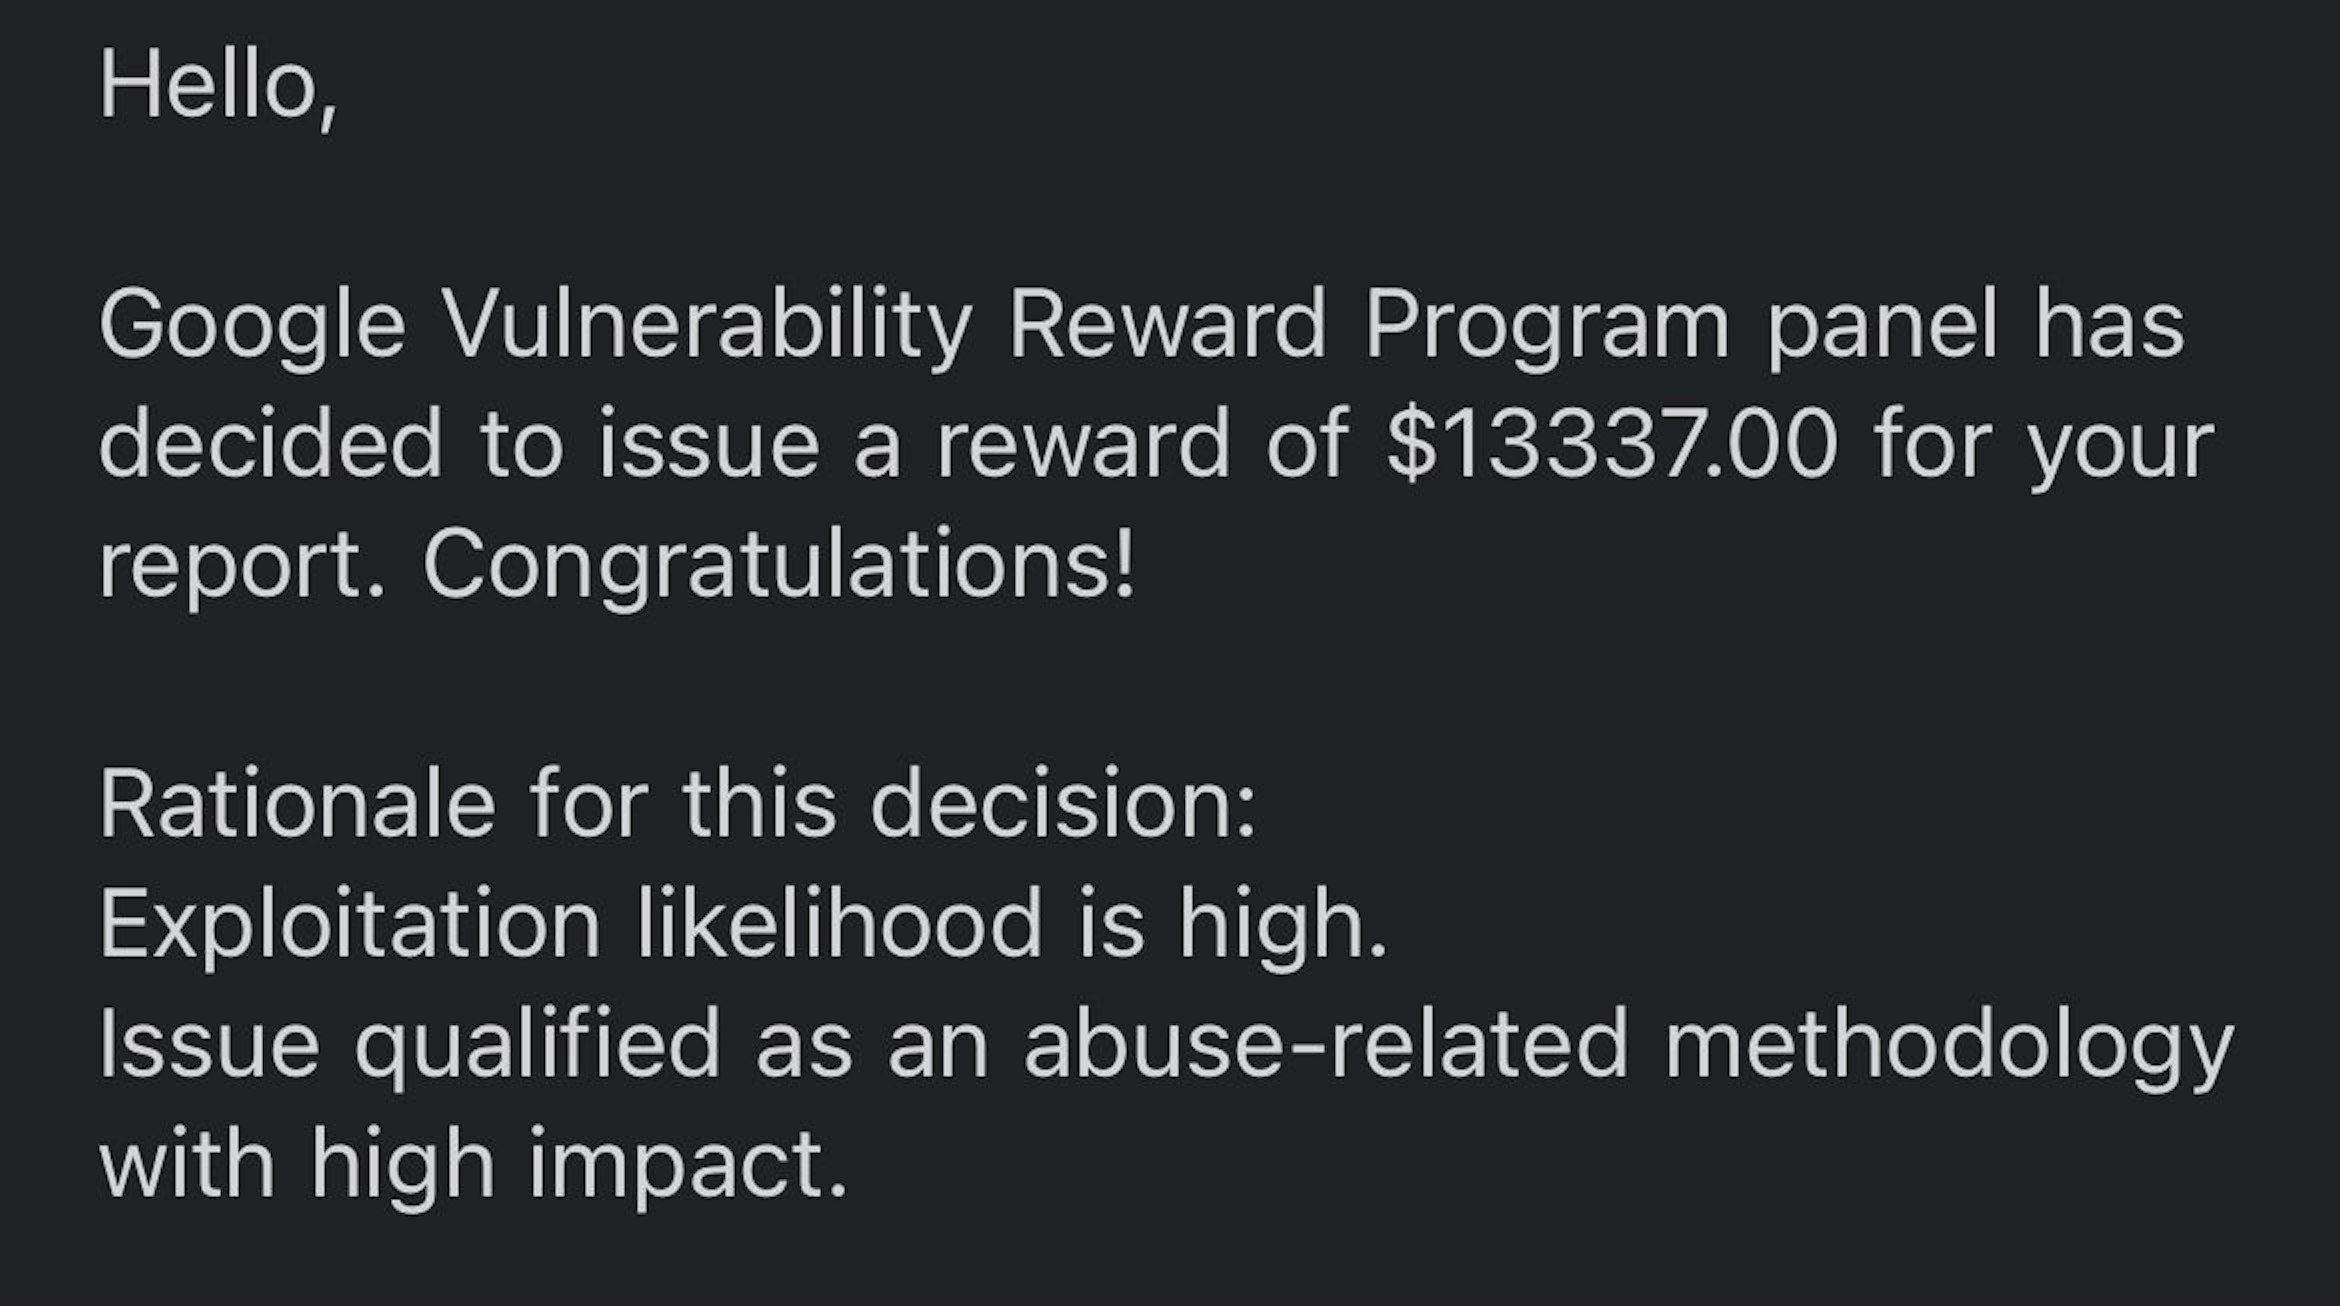Image resolution: width=2340 pixels, height=1306 pixels.
Task: Click the word "Program"
Action: 1546,326
